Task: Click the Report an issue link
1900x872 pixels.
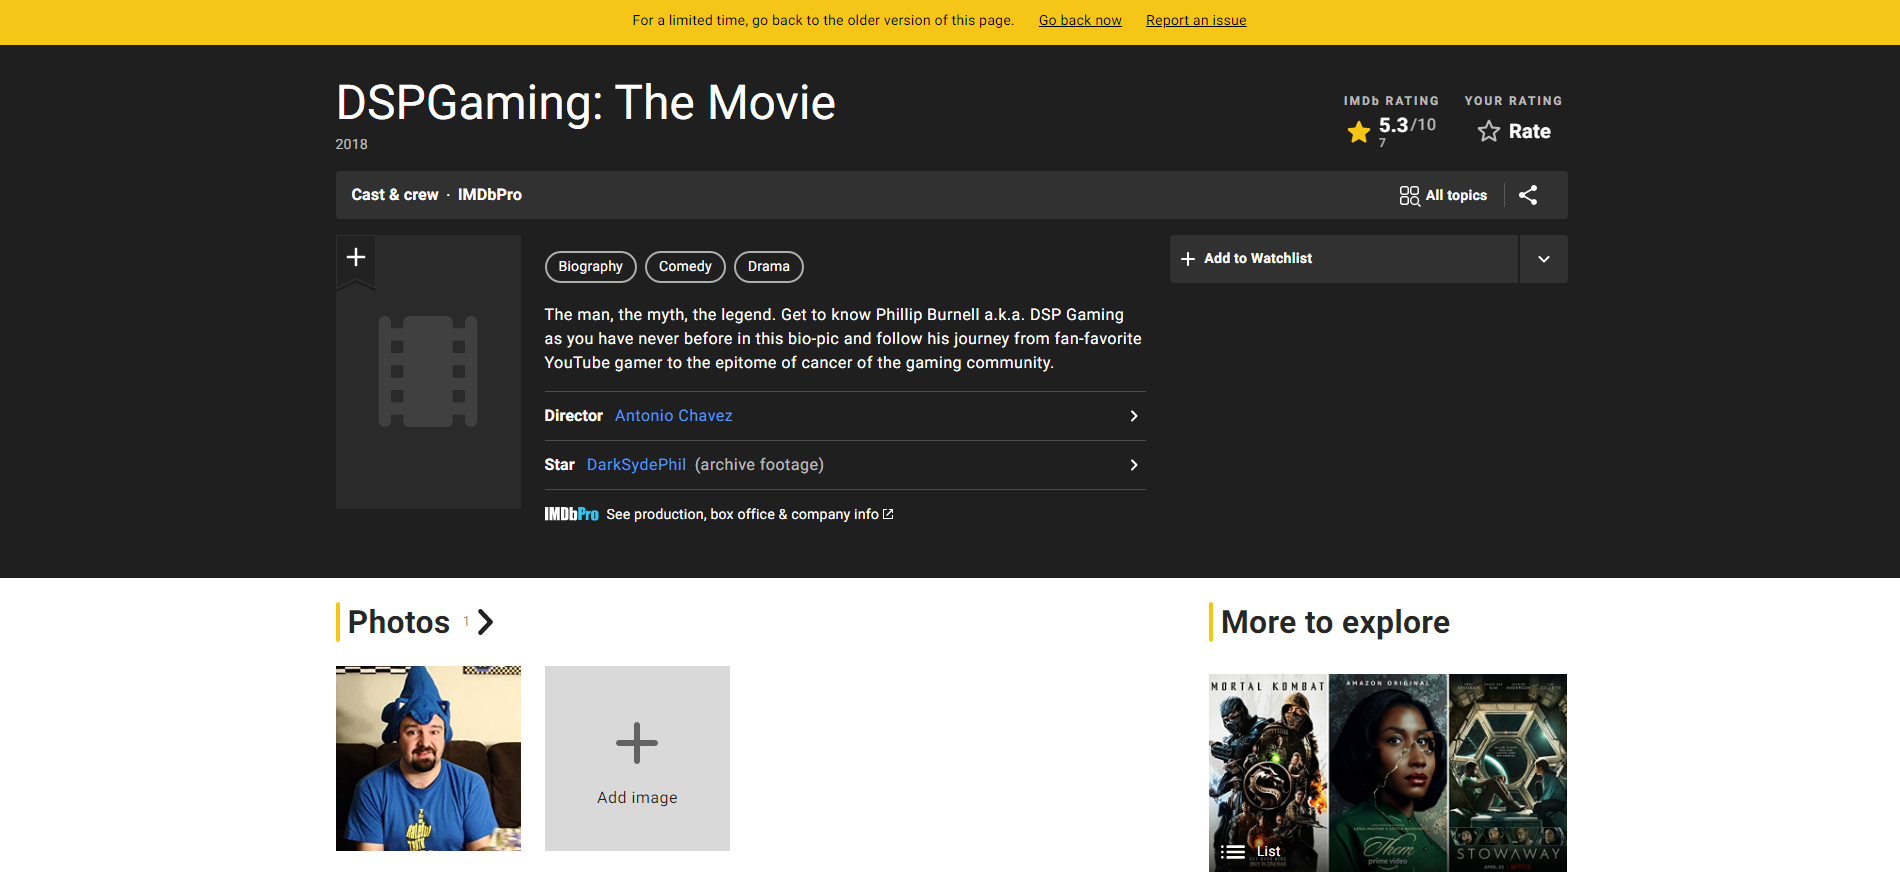Action: 1196,21
